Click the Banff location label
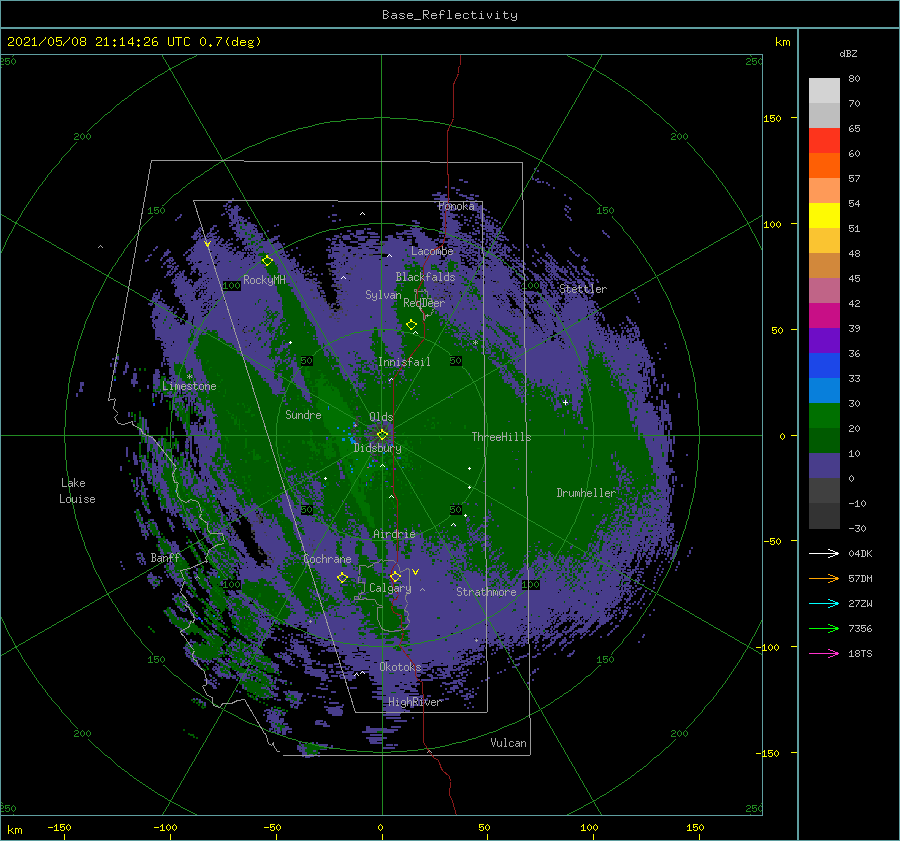 (x=165, y=558)
